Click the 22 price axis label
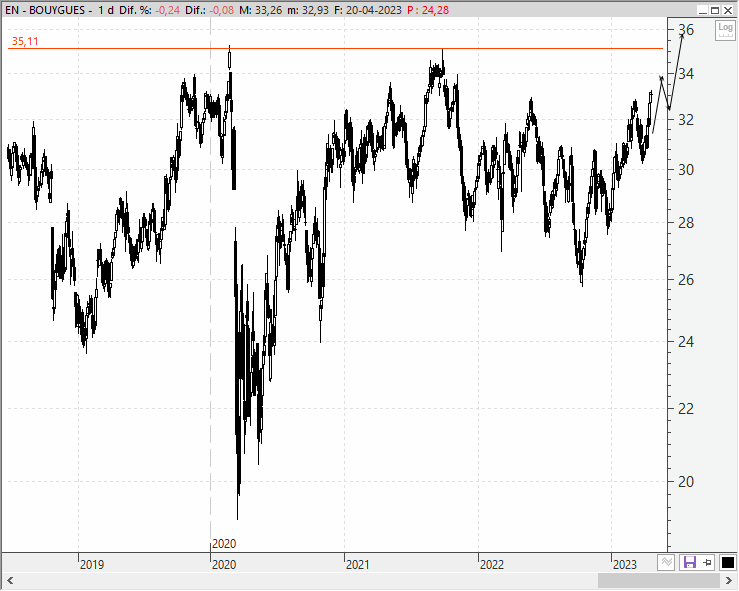 click(x=686, y=409)
